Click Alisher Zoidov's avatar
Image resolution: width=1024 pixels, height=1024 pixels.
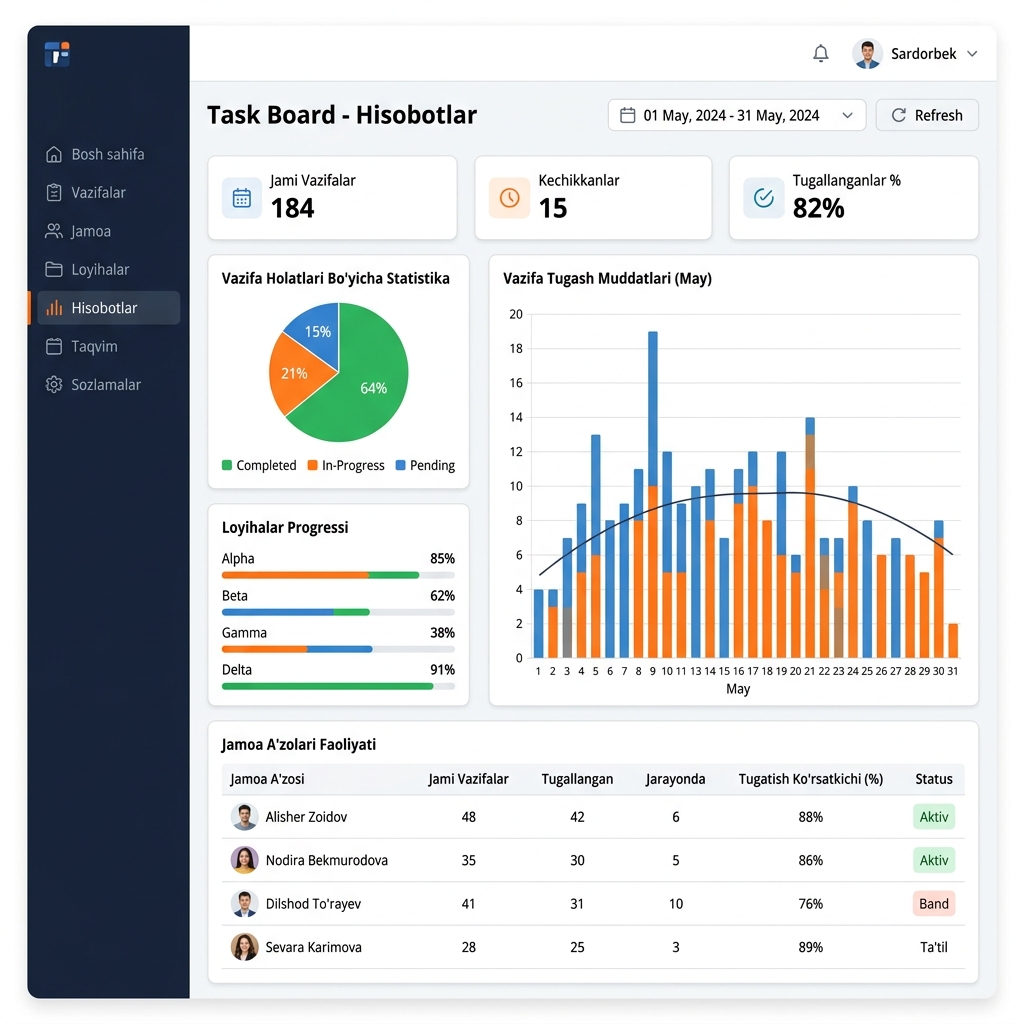(x=244, y=817)
